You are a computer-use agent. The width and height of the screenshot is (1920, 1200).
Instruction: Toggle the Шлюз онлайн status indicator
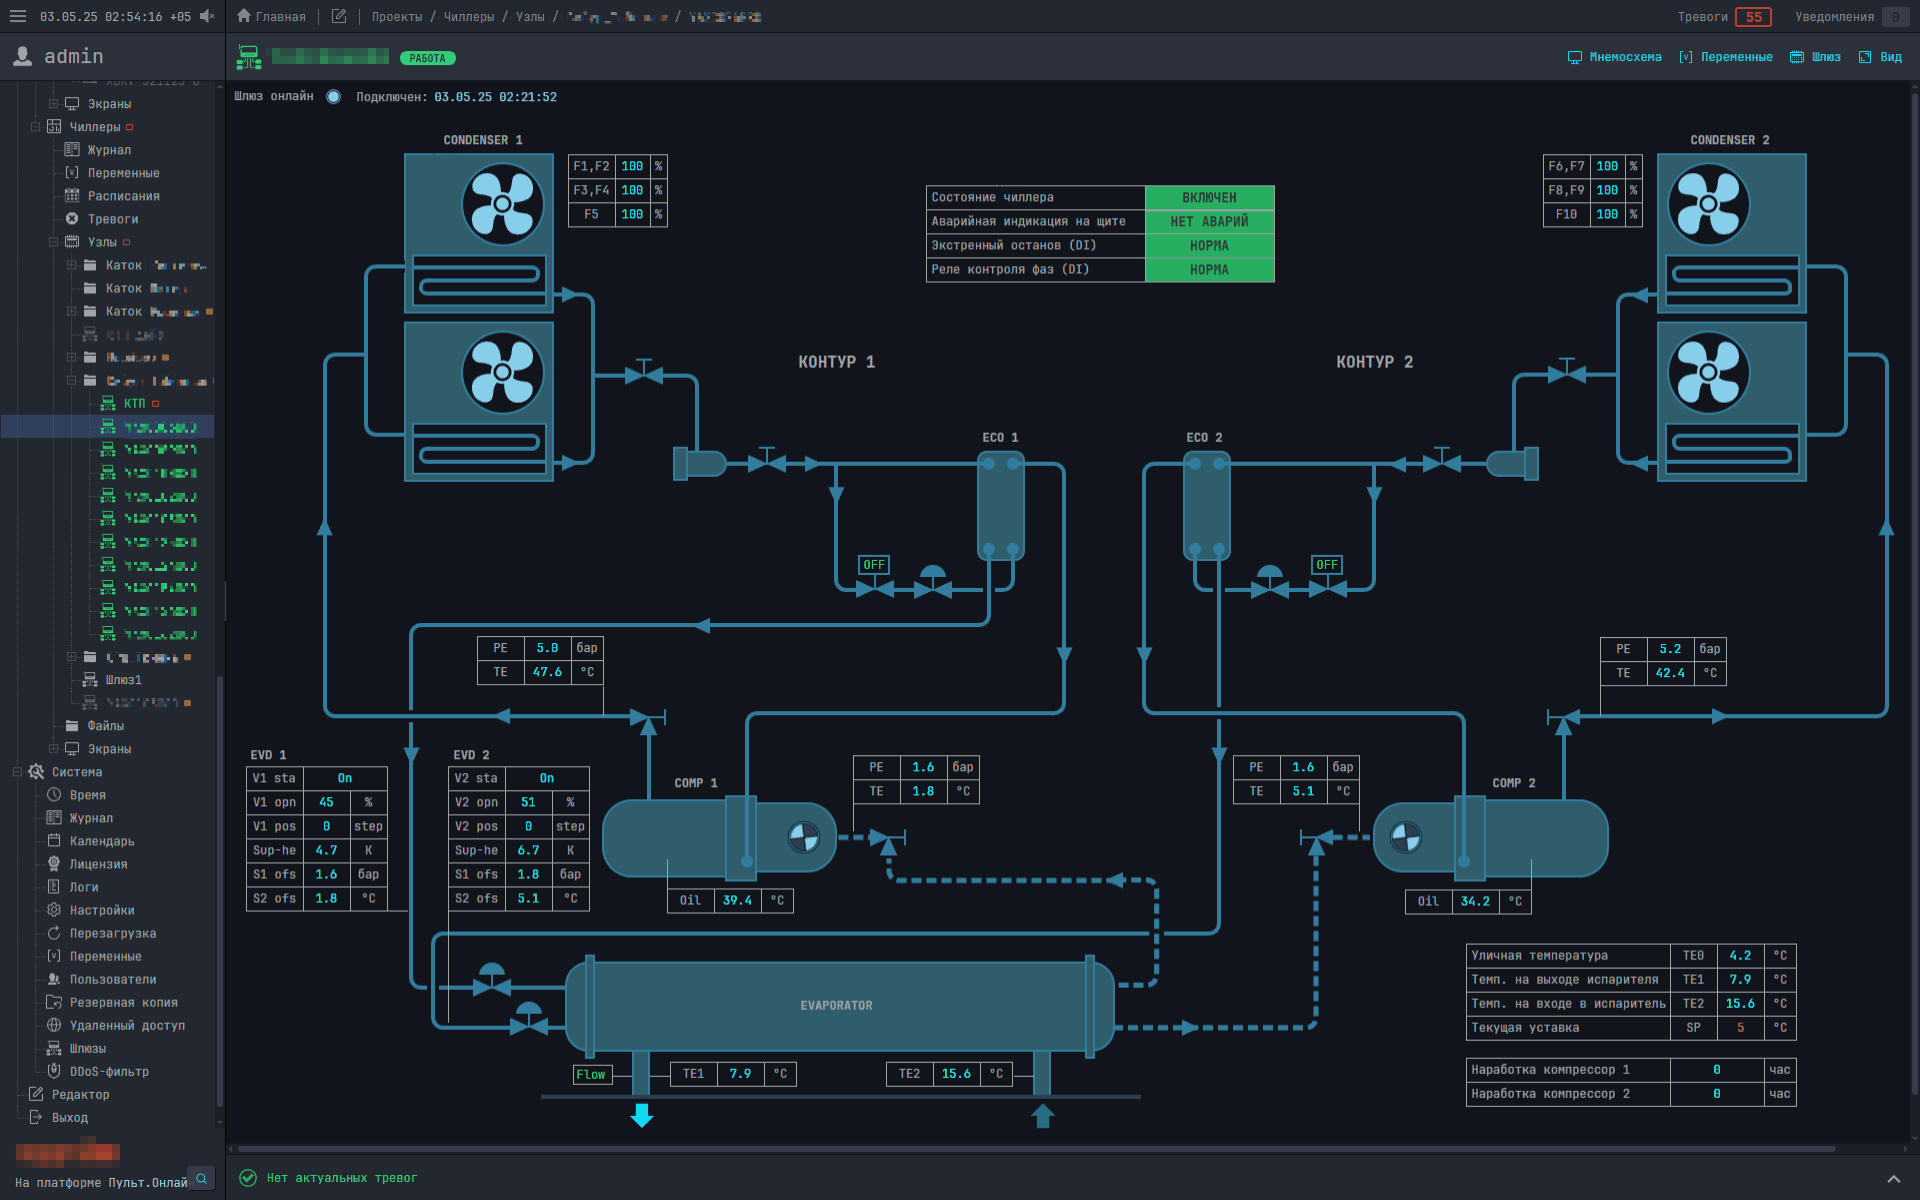tap(333, 97)
